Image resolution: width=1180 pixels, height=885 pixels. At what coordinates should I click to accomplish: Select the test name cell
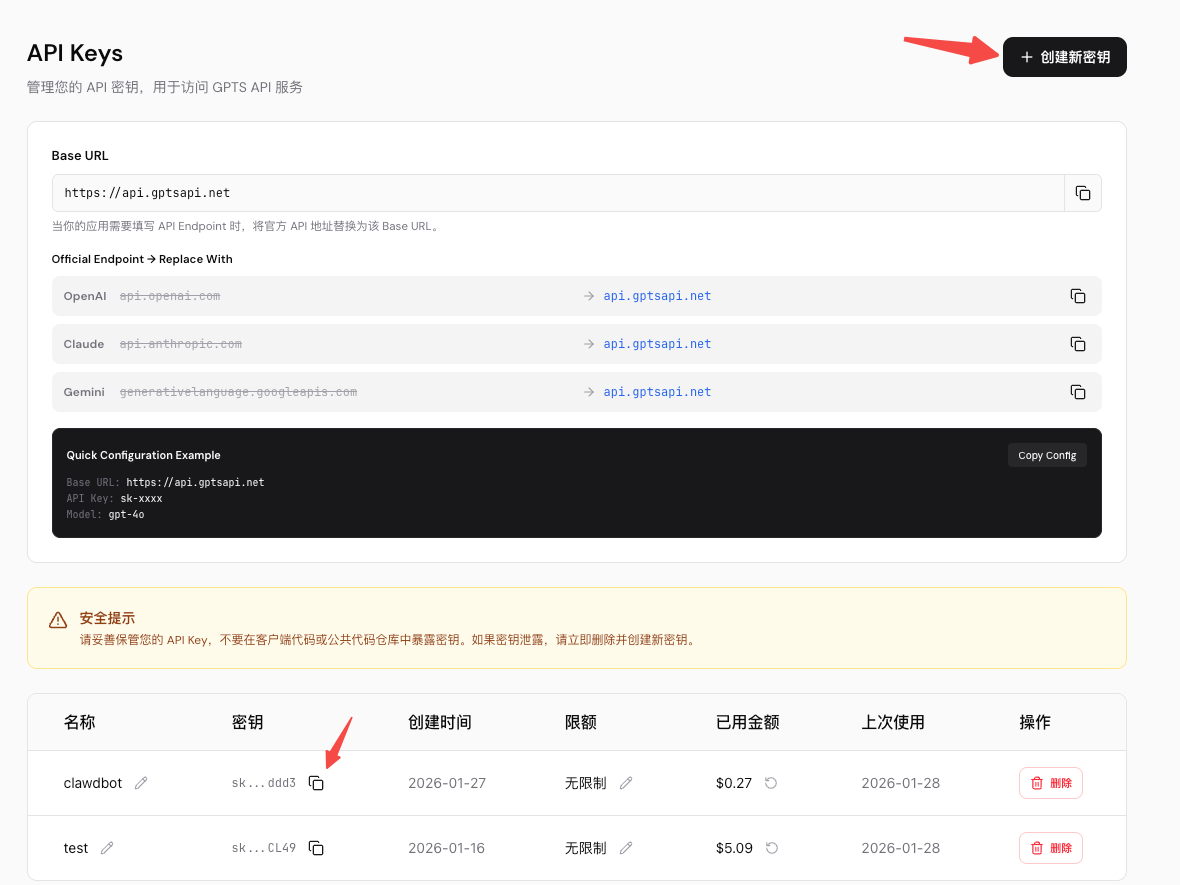coord(75,848)
